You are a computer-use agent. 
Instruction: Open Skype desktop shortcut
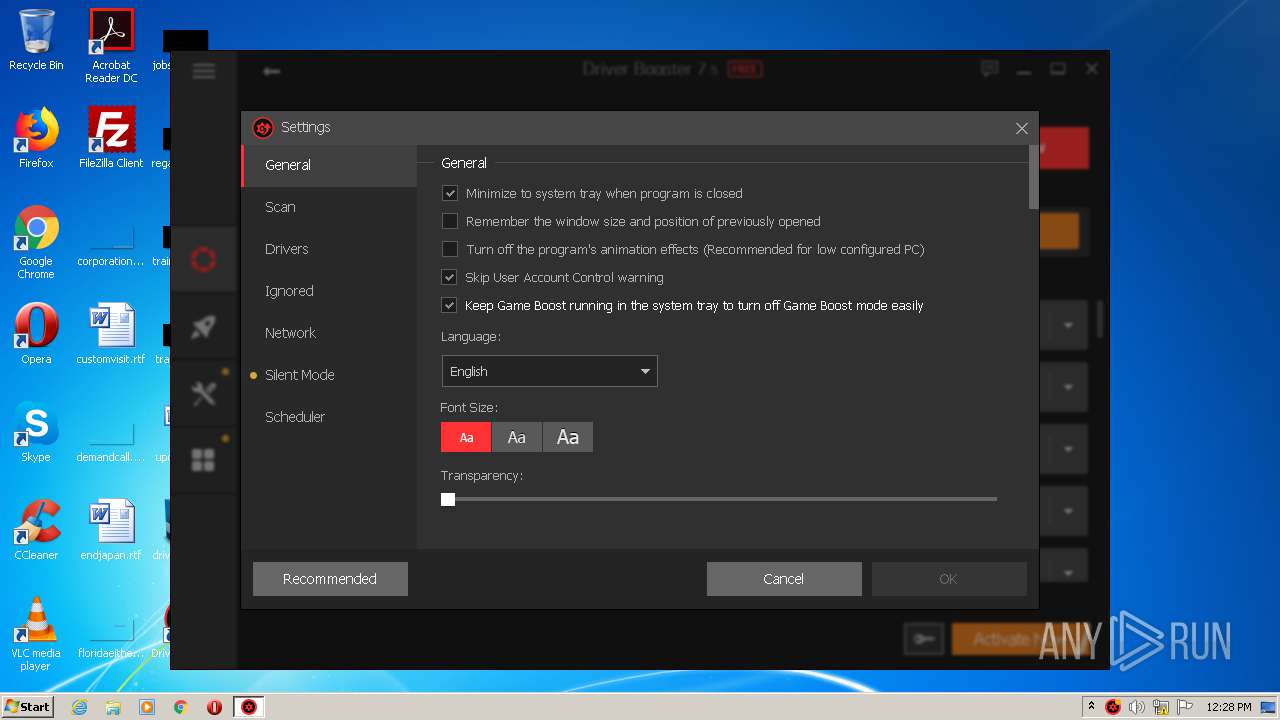point(36,432)
